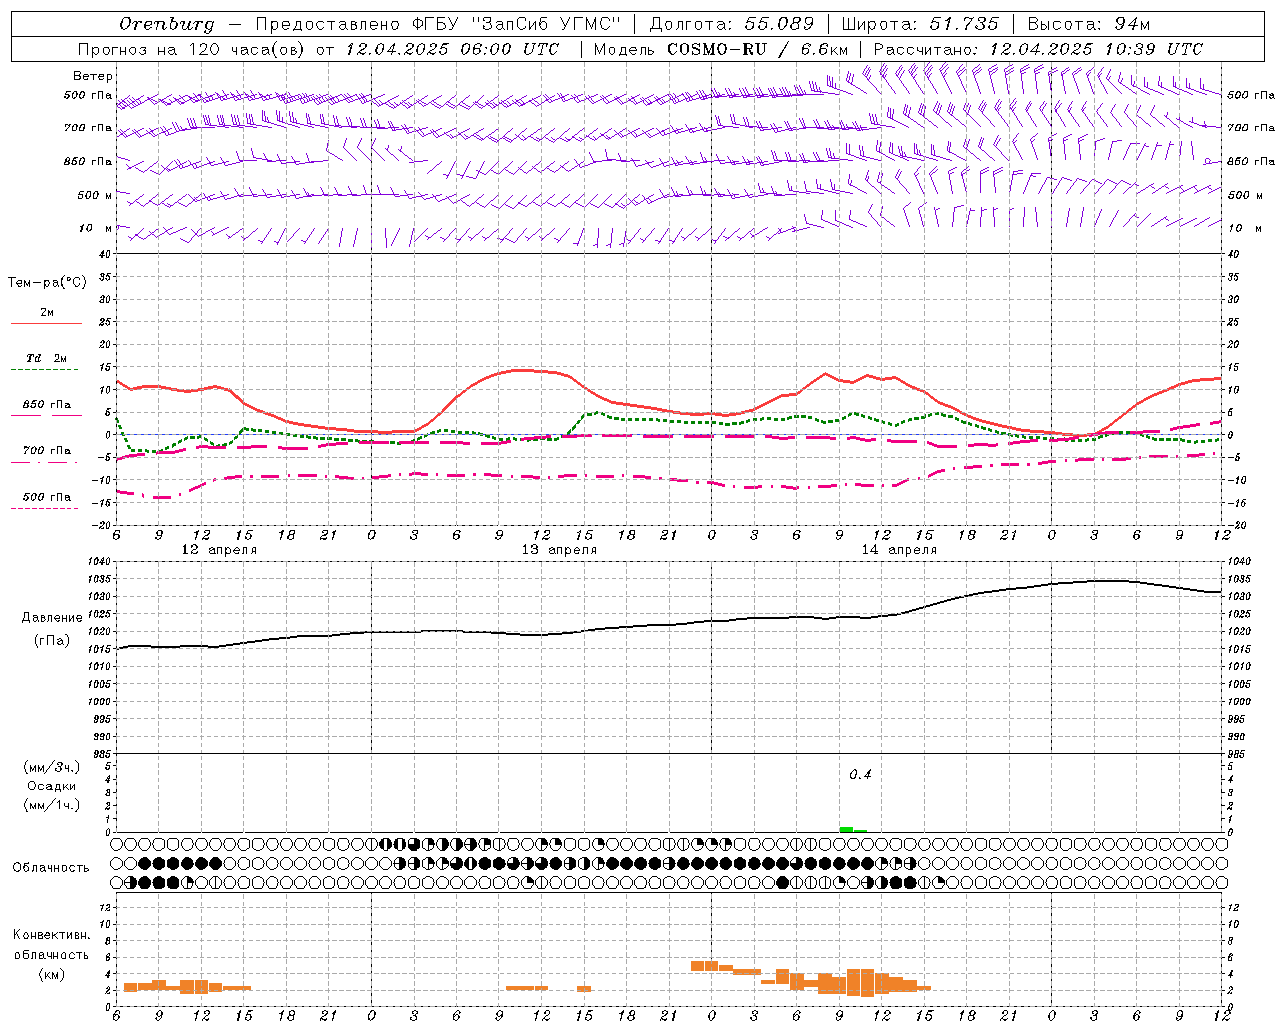Screen dimensions: 1280x1024
Task: Click the Долгота: 55.089 value
Action: pos(732,24)
